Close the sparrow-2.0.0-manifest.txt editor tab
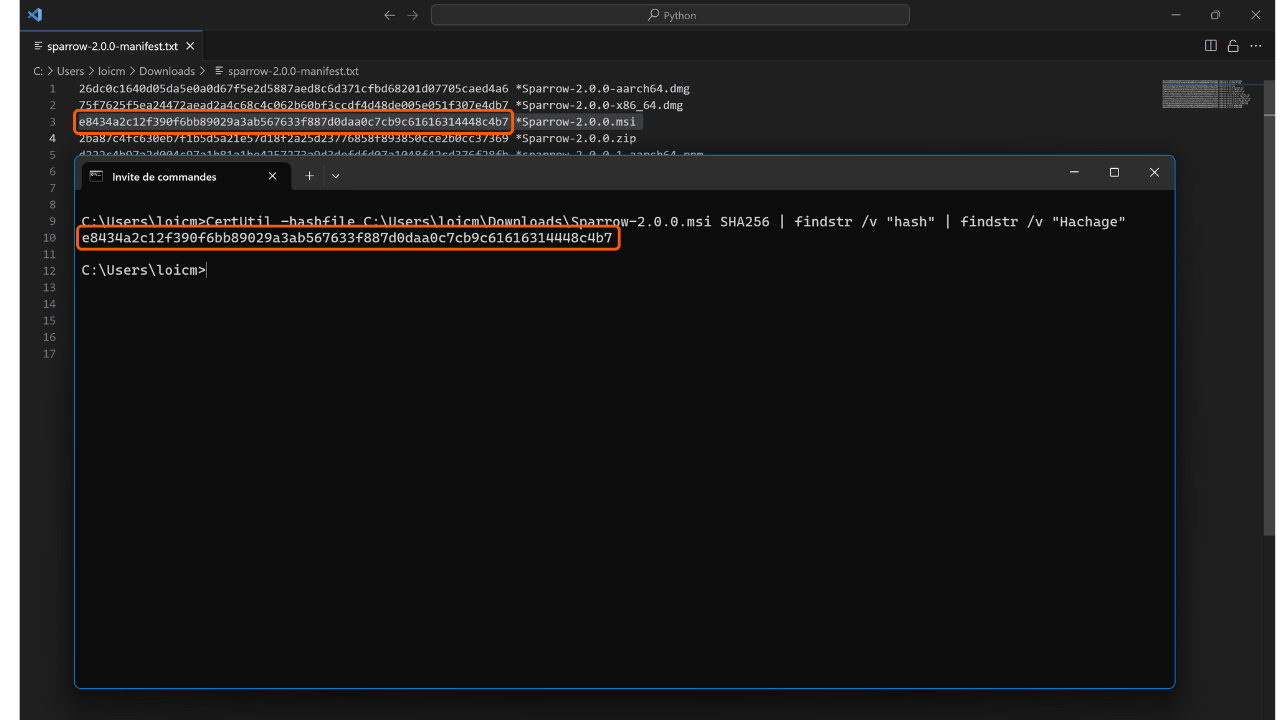Screen dimensions: 1280x720 pyautogui.click(x=191, y=46)
